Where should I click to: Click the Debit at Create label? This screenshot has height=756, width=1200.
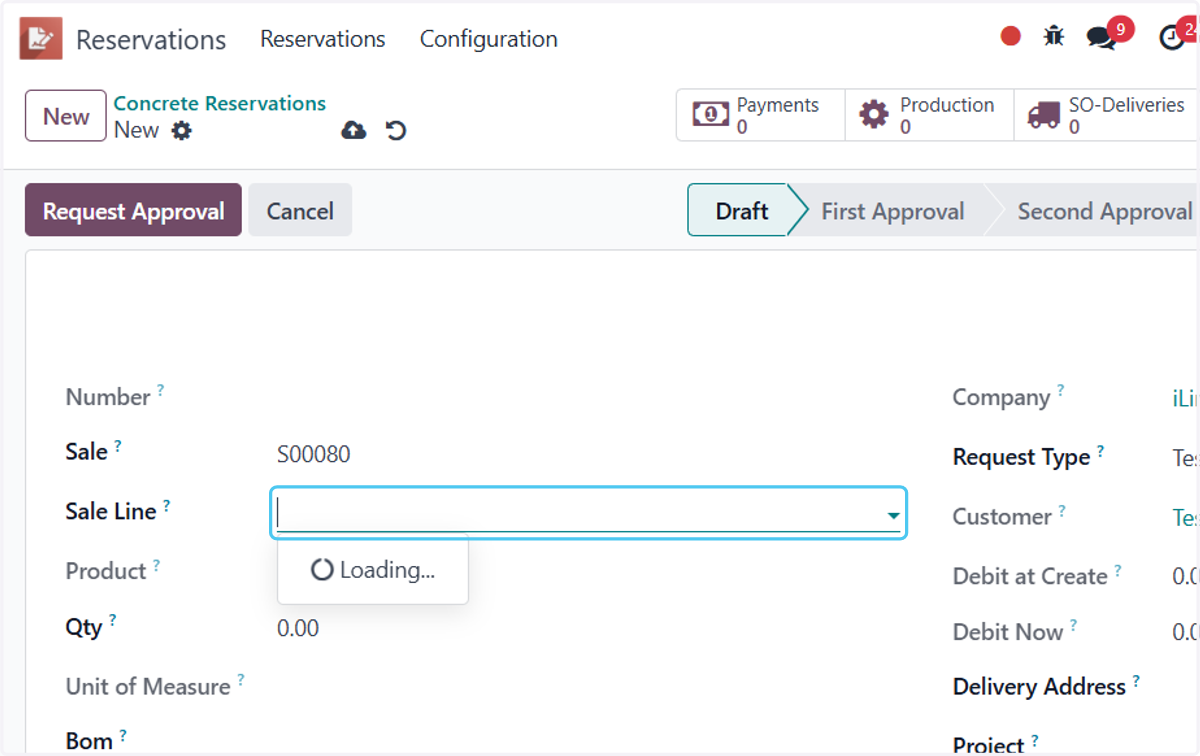pos(1030,576)
